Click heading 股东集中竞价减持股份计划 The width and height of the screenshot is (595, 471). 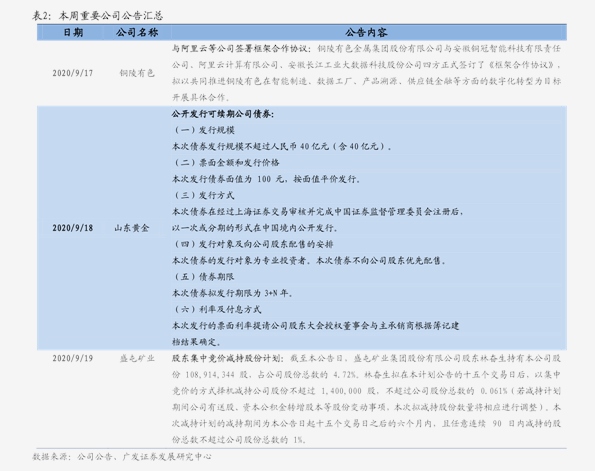[227, 358]
